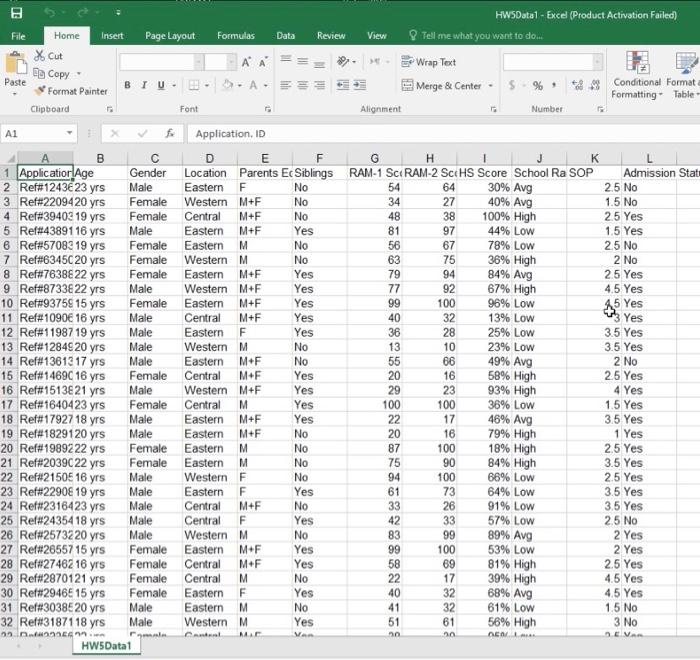Viewport: 700px width, 660px height.
Task: Cut the selection with the scissors button
Action: 48,56
